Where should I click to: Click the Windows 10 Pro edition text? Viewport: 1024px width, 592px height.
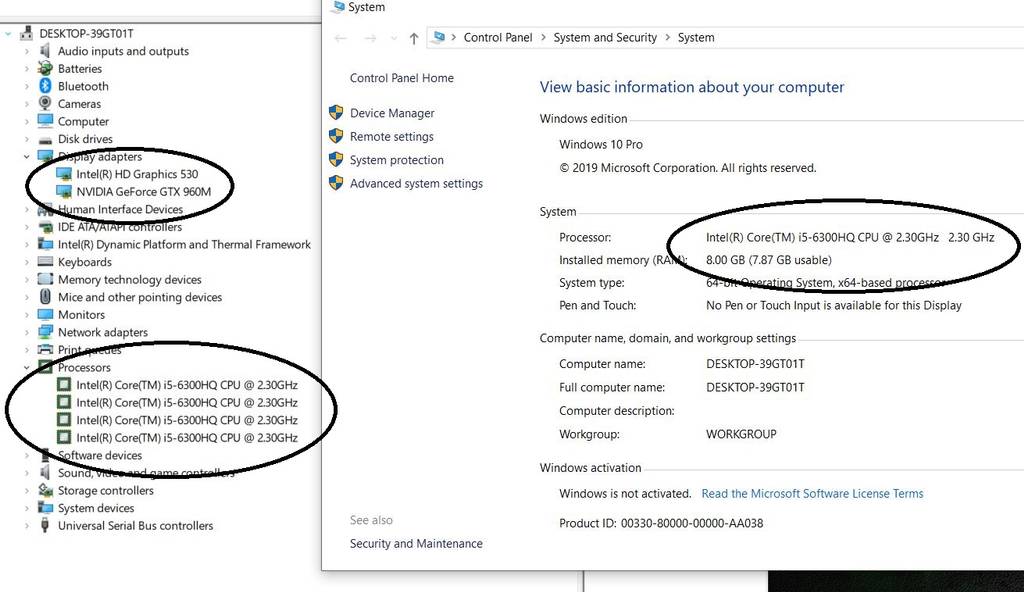tap(601, 144)
